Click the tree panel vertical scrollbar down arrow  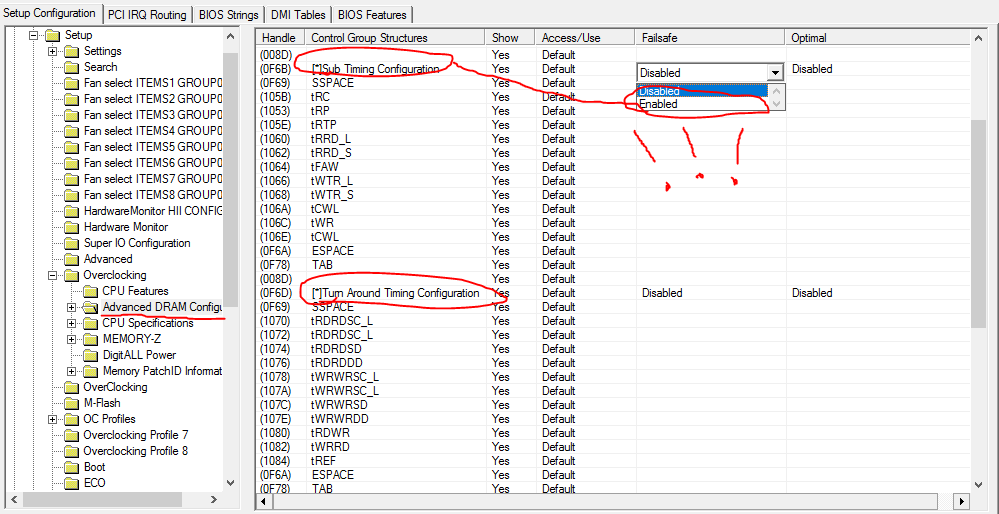[x=231, y=483]
